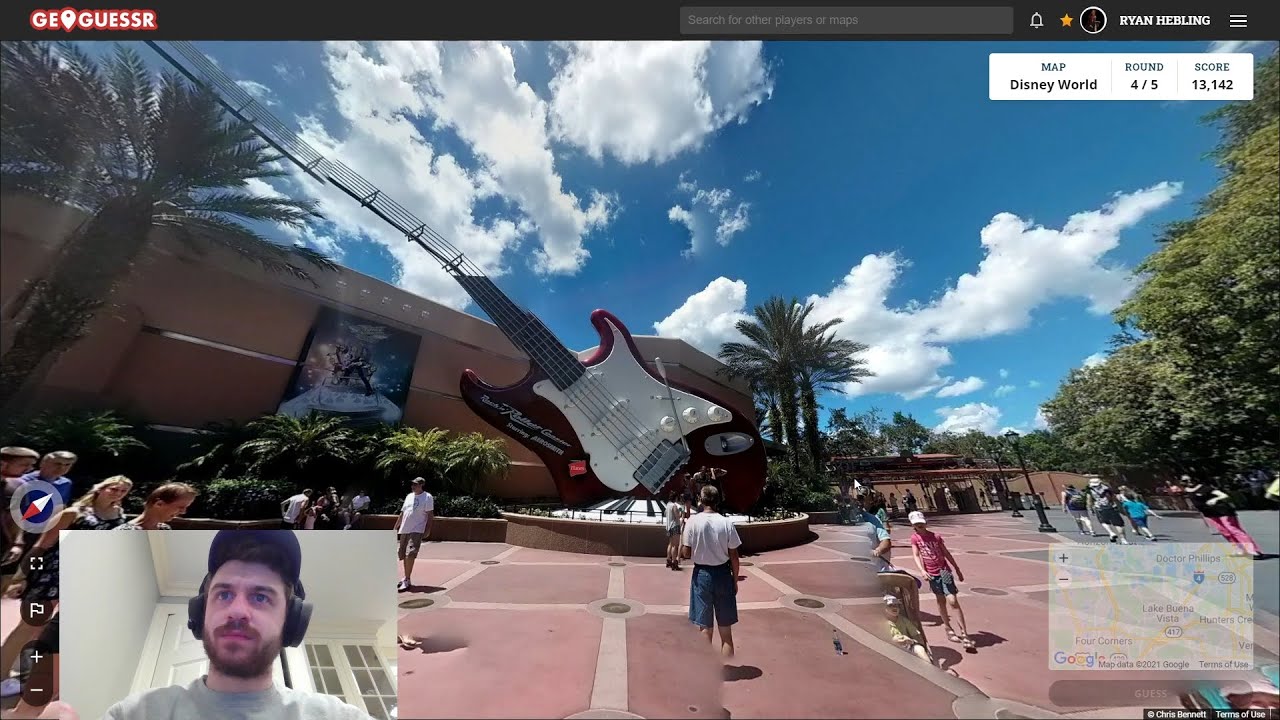1280x720 pixels.
Task: Zoom in the street view
Action: tap(36, 657)
